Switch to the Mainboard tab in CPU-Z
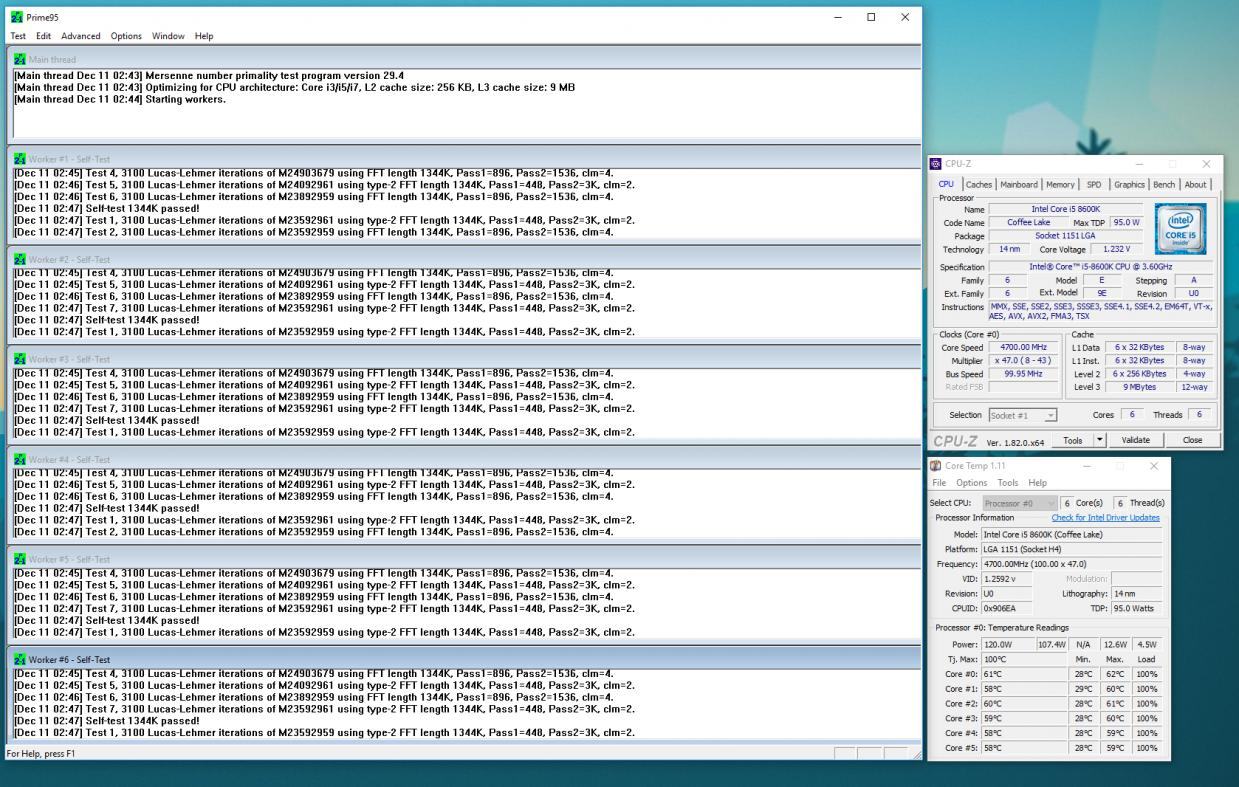Viewport: 1239px width, 787px height. click(x=1019, y=184)
